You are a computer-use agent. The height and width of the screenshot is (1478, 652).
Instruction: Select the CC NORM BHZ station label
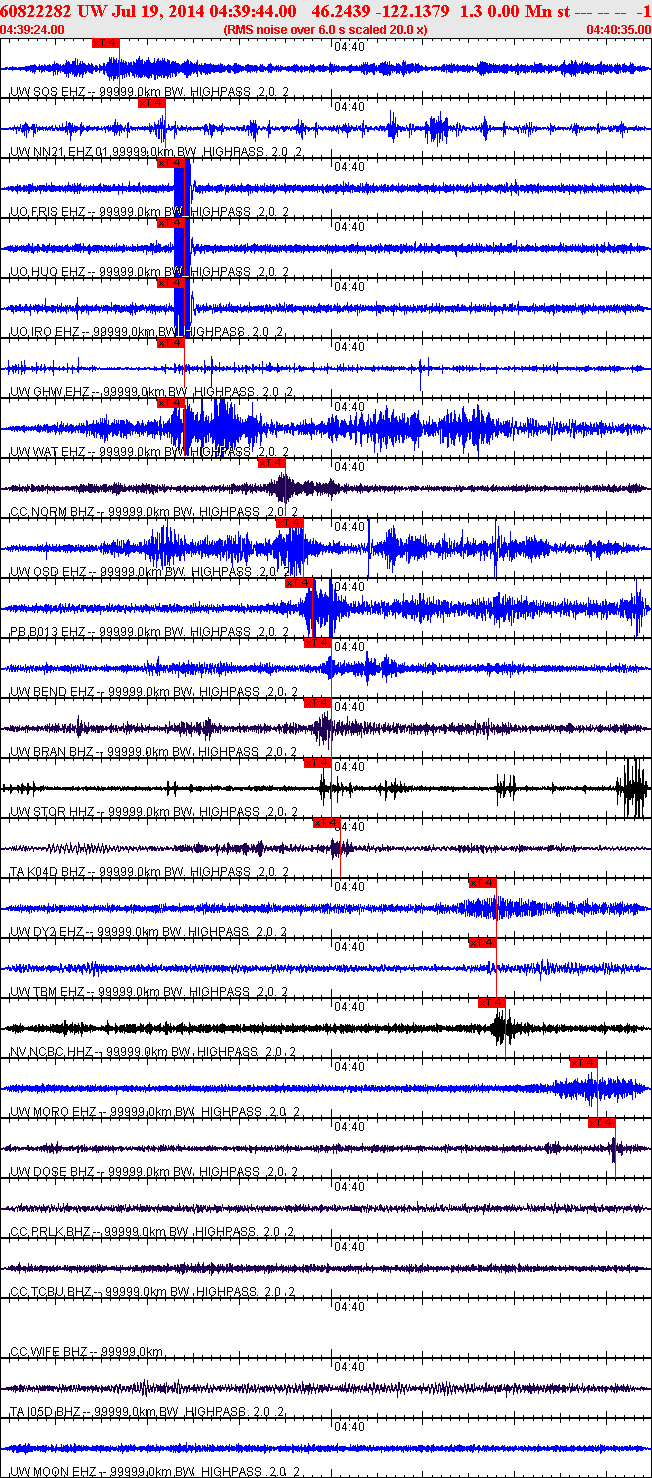[x=54, y=512]
